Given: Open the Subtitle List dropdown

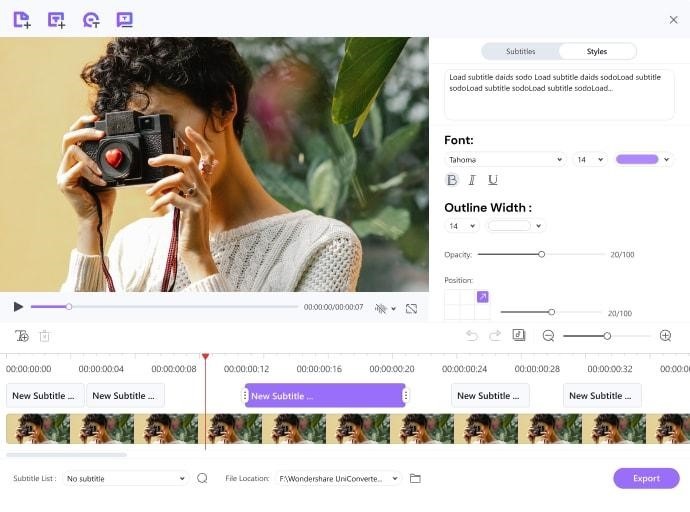Looking at the screenshot, I should (125, 478).
